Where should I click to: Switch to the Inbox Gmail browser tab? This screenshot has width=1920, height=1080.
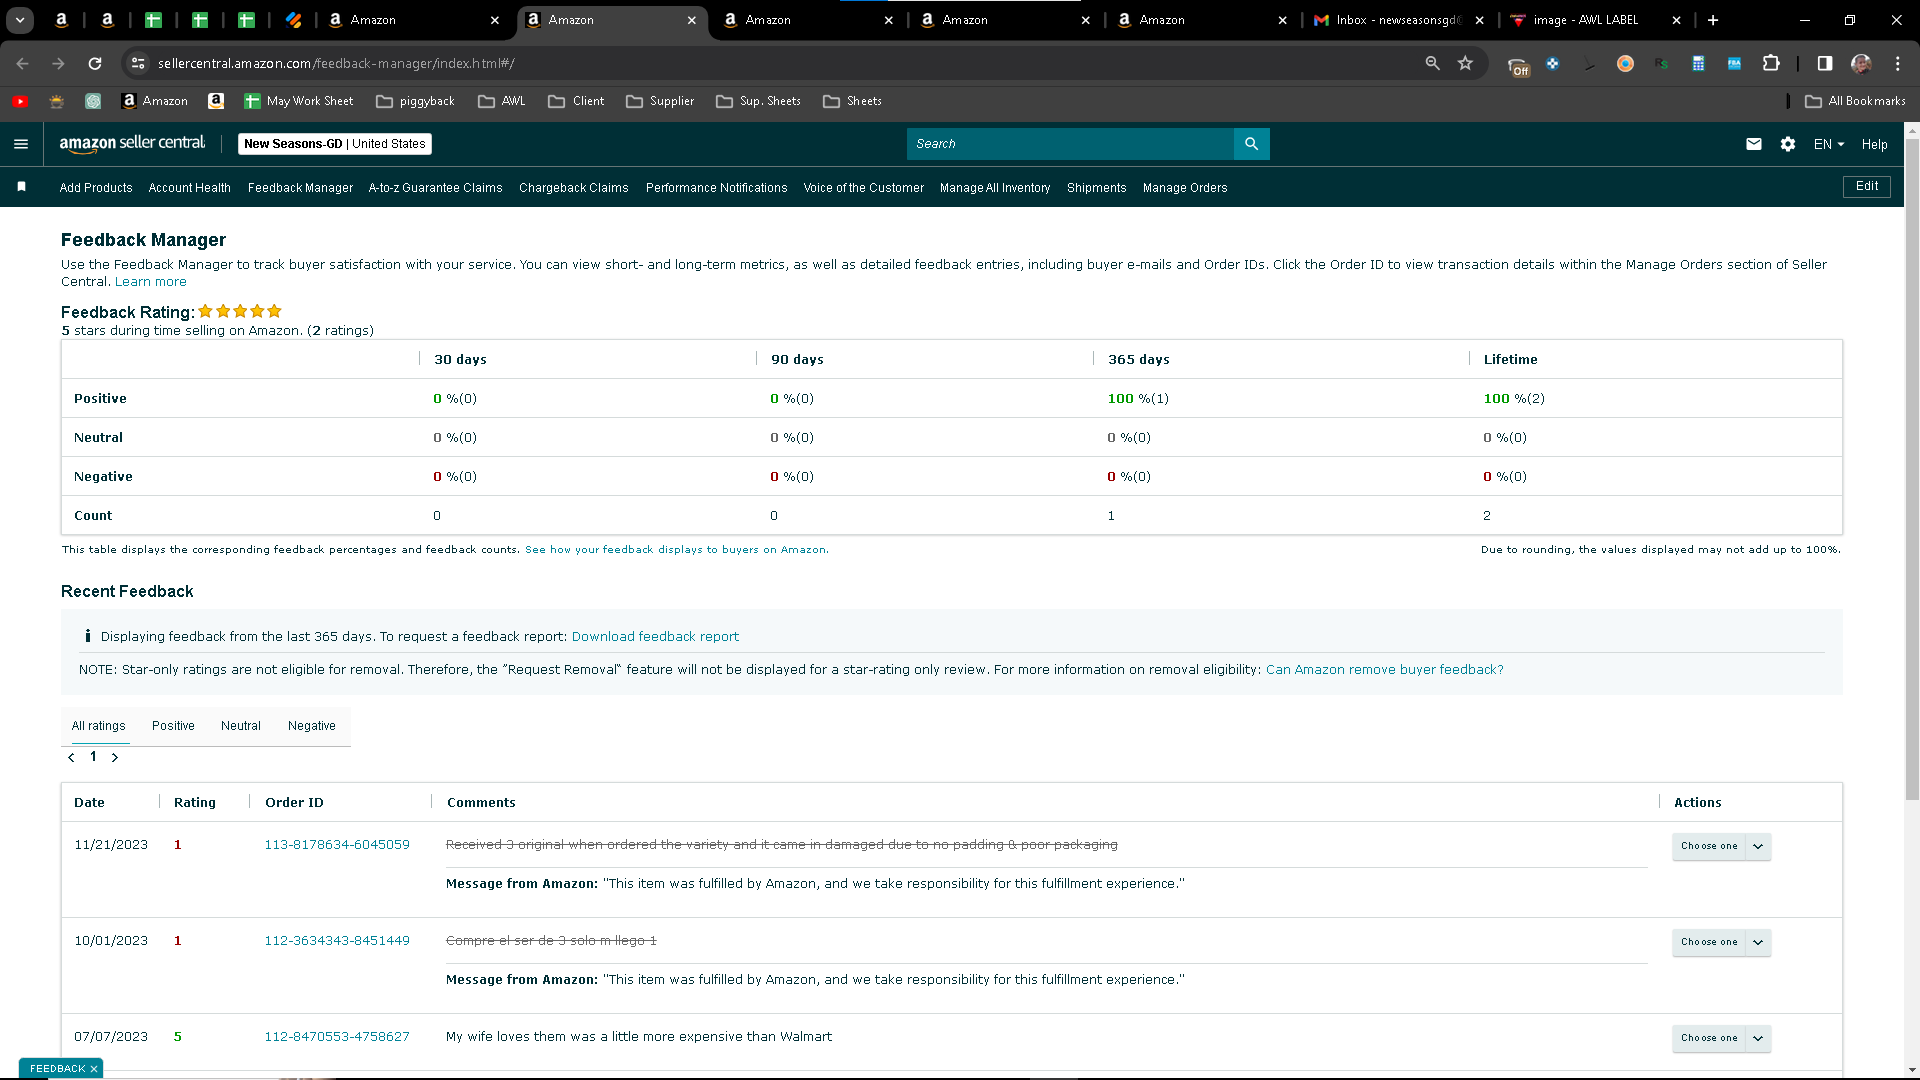point(1400,20)
